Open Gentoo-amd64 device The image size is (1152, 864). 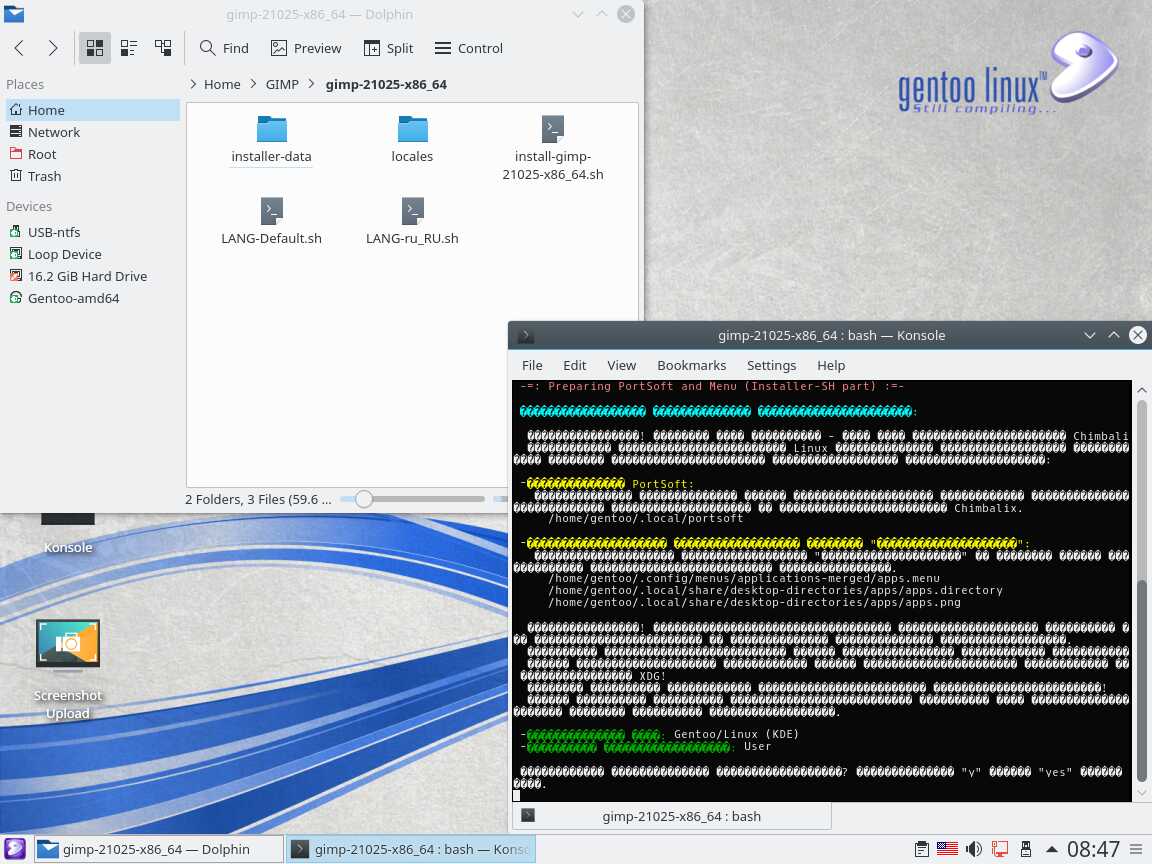91,298
